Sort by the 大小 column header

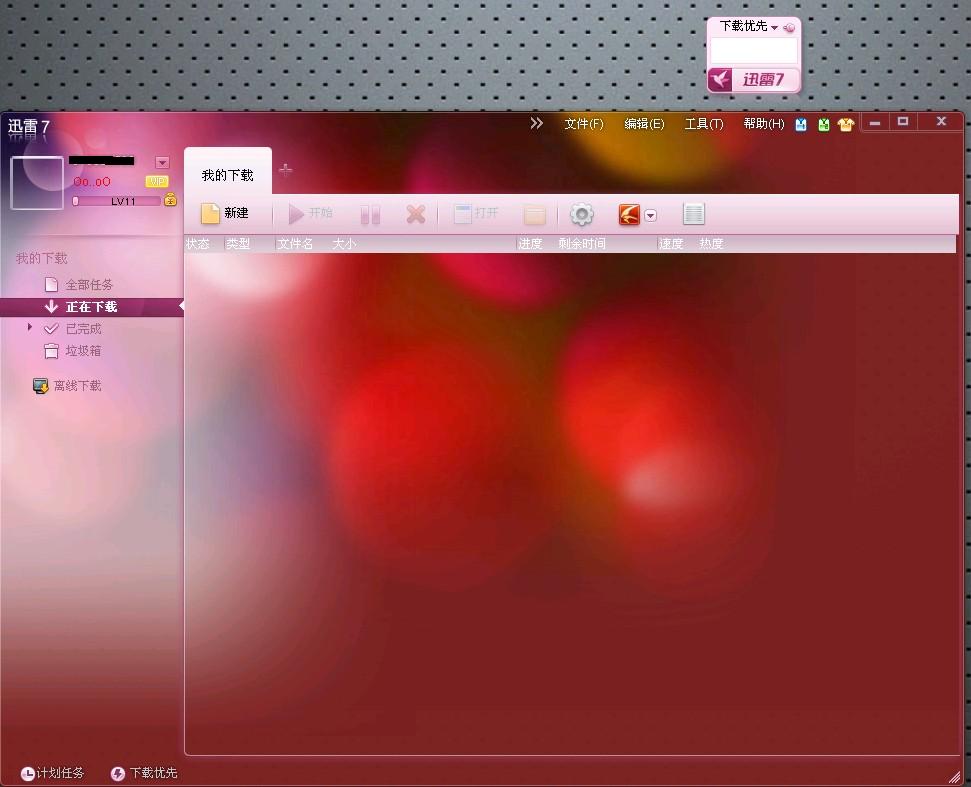pos(344,244)
